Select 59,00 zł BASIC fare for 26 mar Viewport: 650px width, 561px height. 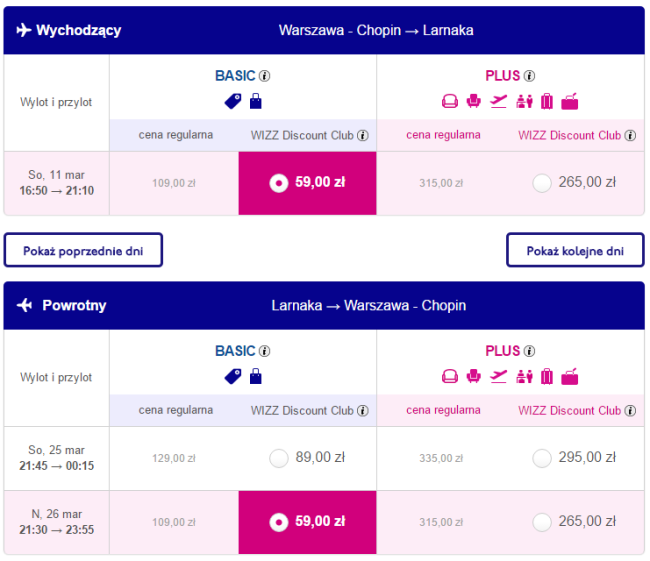pyautogui.click(x=308, y=522)
